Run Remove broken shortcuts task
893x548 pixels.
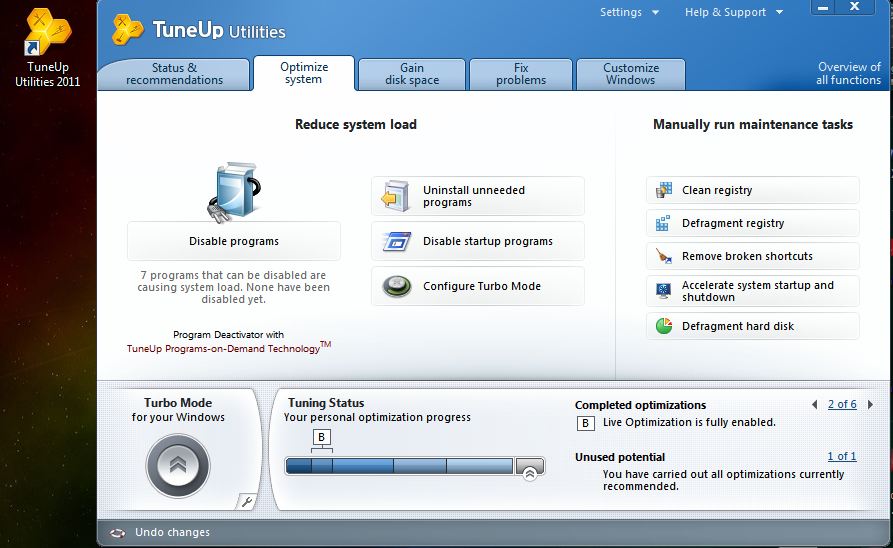[753, 256]
